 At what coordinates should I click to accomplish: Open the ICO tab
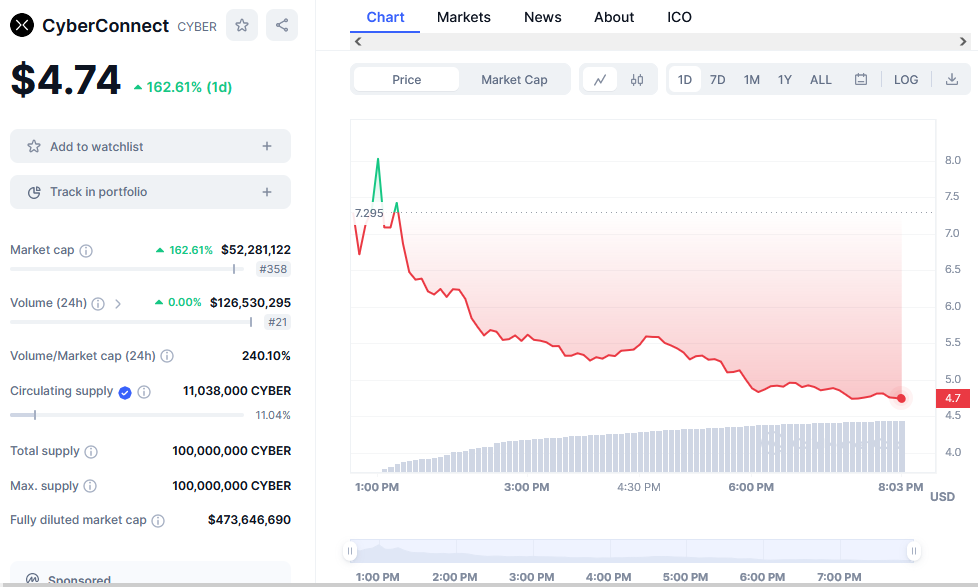679,17
